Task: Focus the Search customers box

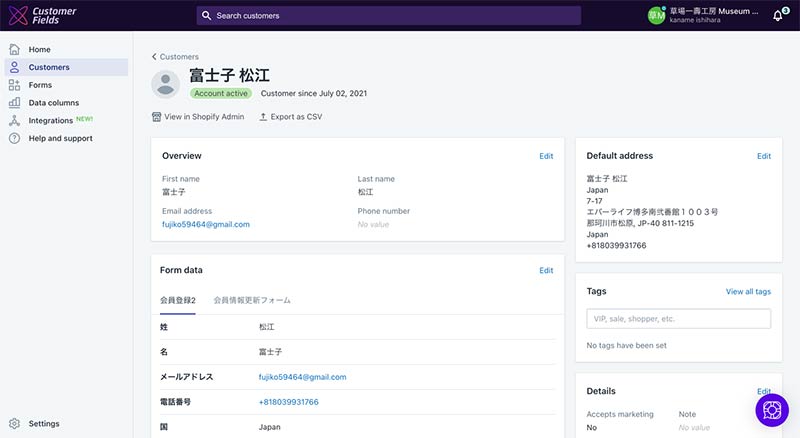Action: point(389,16)
